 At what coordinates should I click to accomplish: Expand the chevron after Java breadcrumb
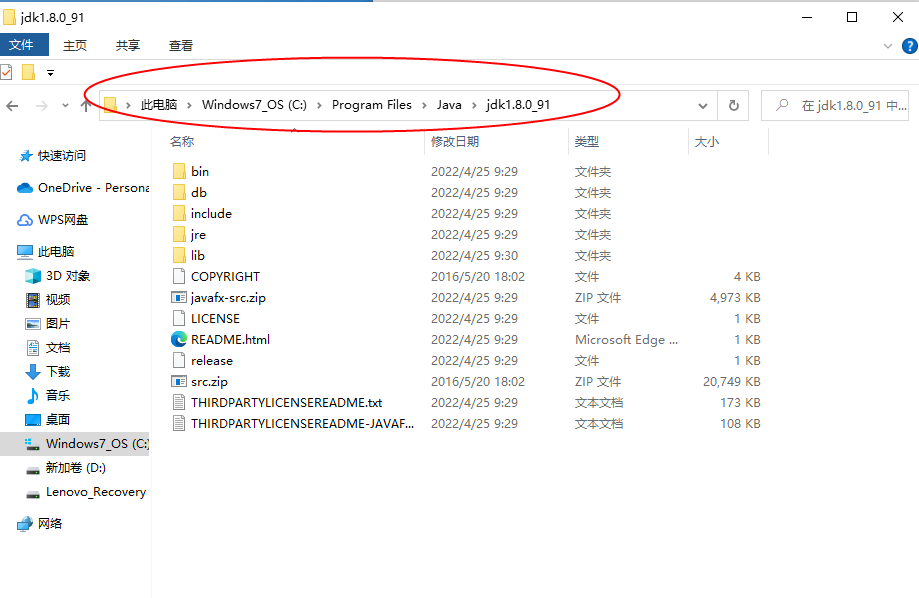(474, 106)
